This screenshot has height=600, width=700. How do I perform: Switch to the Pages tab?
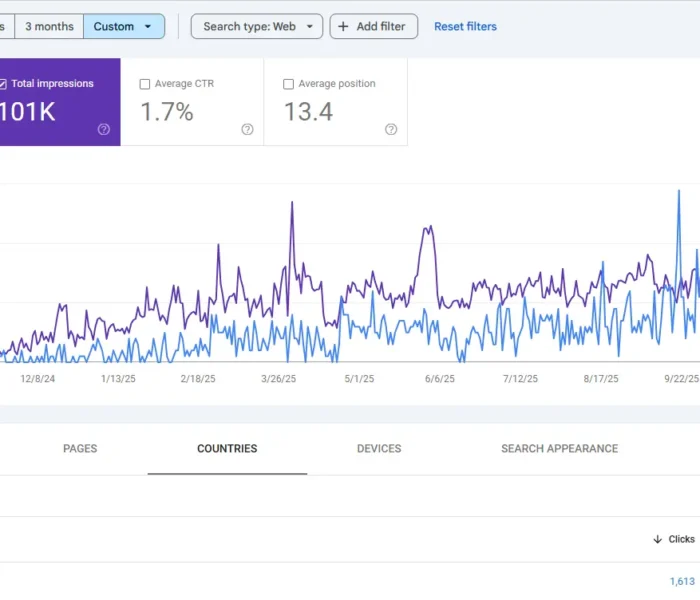click(x=80, y=449)
